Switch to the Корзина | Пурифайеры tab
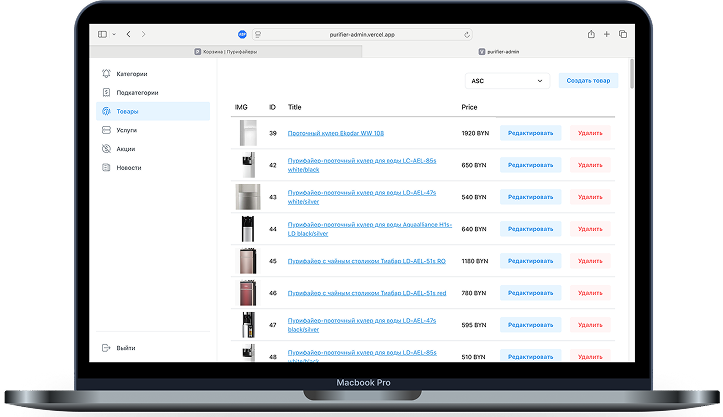The width and height of the screenshot is (723, 417). 226,52
